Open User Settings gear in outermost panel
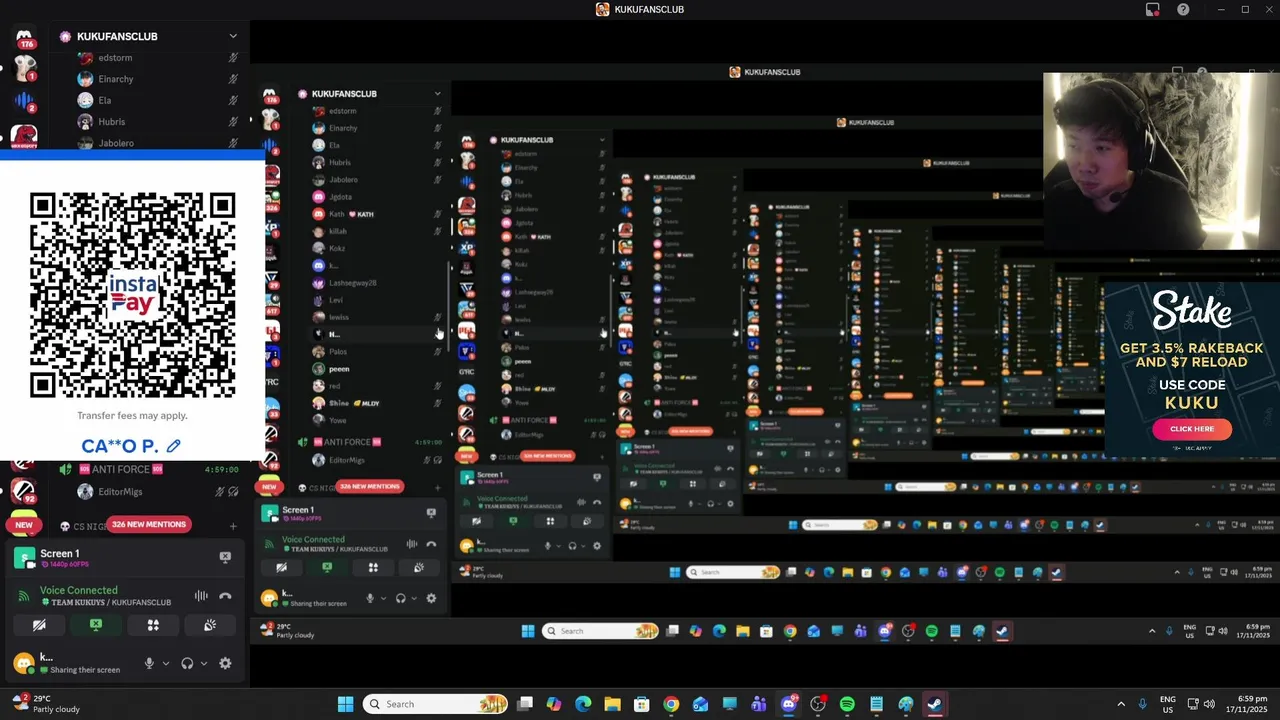The width and height of the screenshot is (1280, 720). (x=225, y=663)
